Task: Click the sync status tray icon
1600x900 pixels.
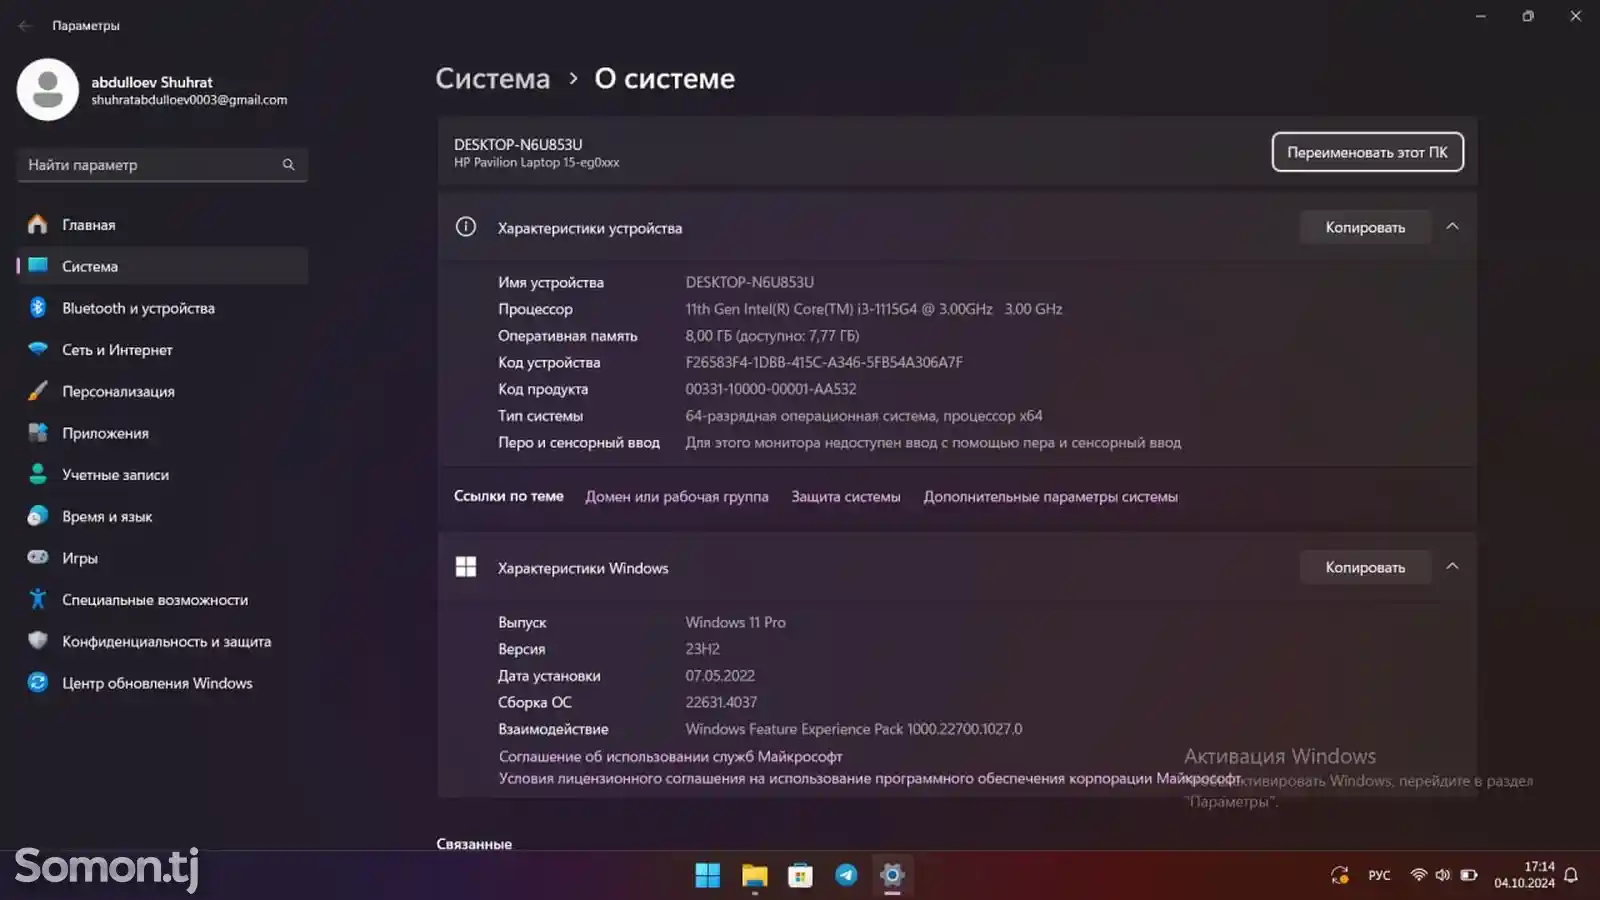Action: click(1340, 876)
